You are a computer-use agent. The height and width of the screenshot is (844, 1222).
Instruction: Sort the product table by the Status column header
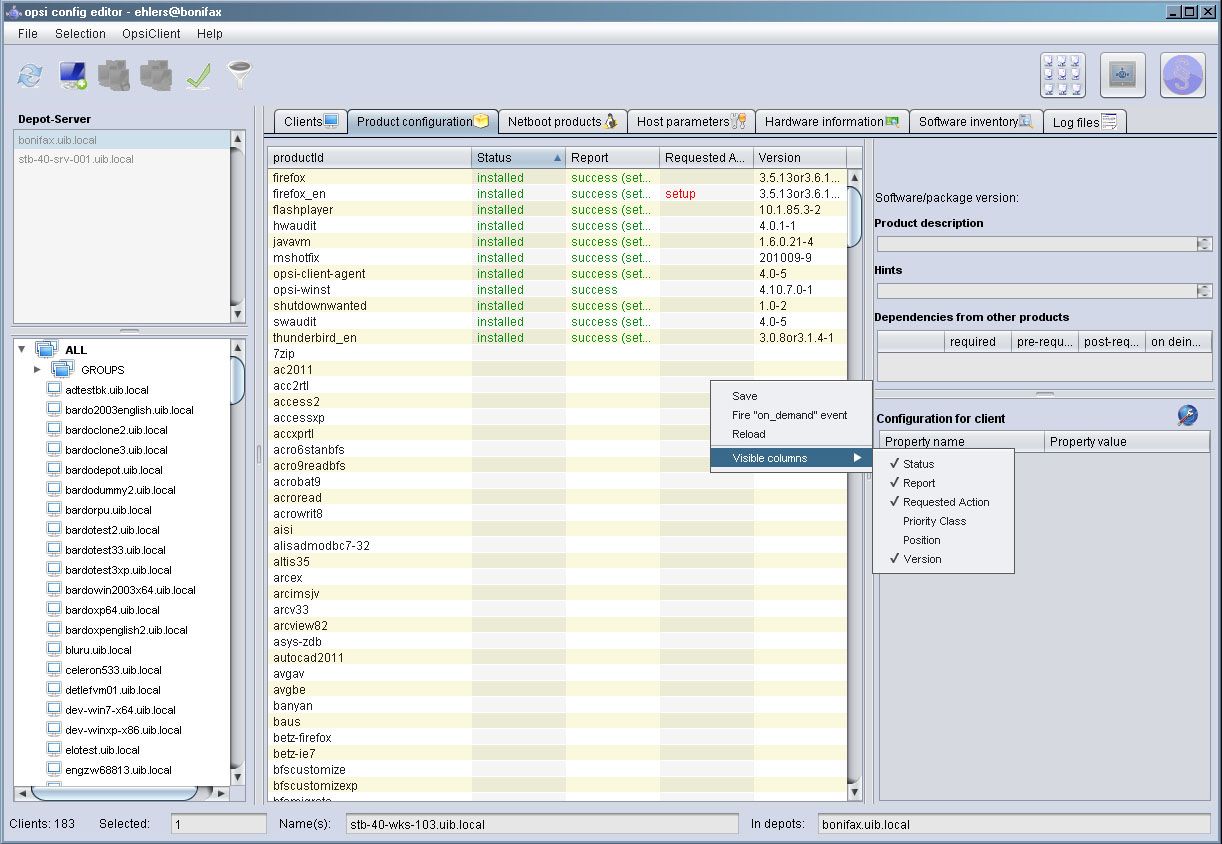pos(518,158)
